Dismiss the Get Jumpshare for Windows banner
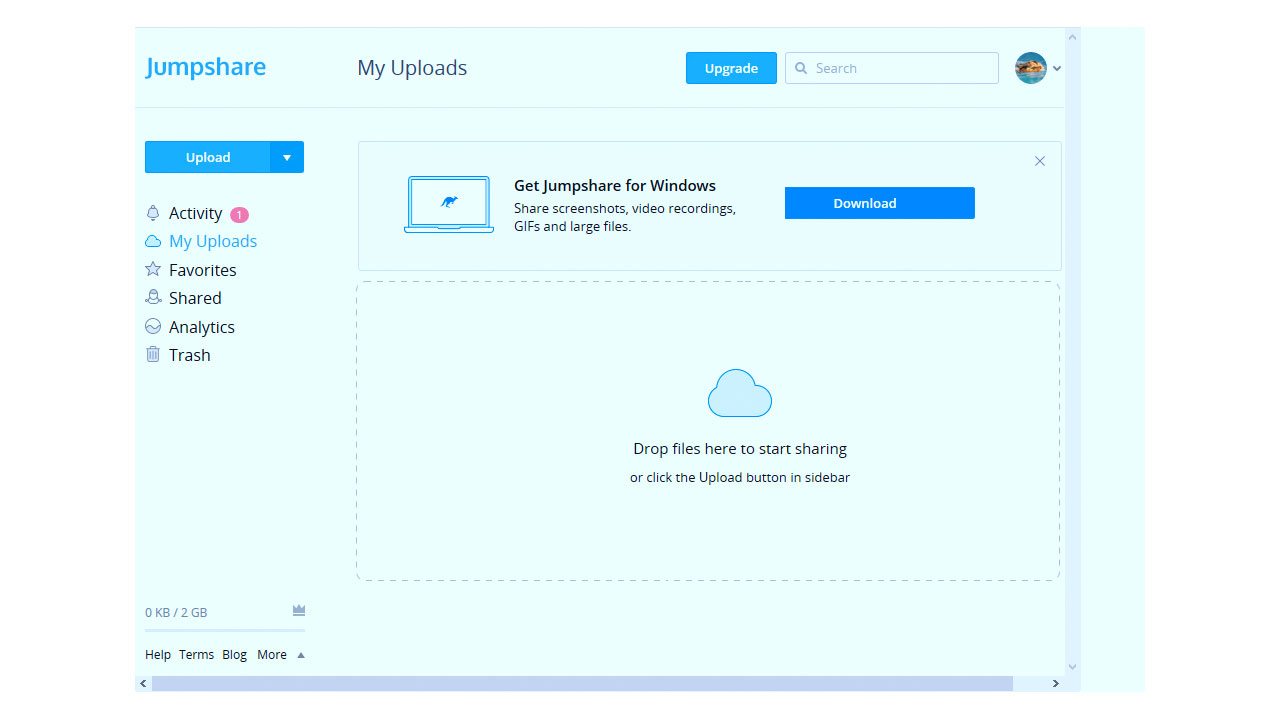Screen dimensions: 1280x720 [x=1040, y=161]
